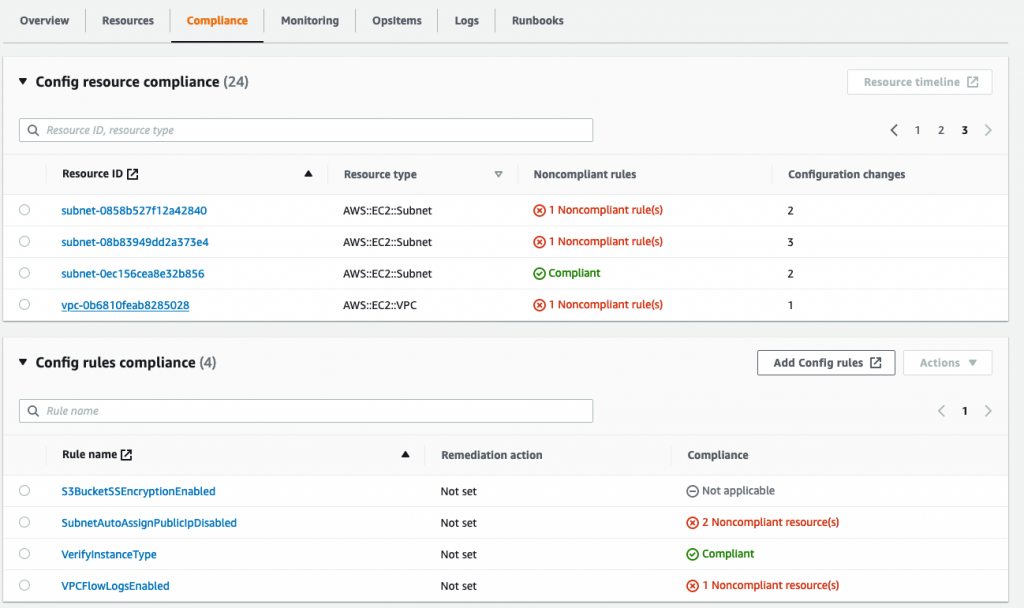
Task: Click the Not applicable icon for S3BucketSSEncryptionEnabled
Action: click(x=692, y=490)
